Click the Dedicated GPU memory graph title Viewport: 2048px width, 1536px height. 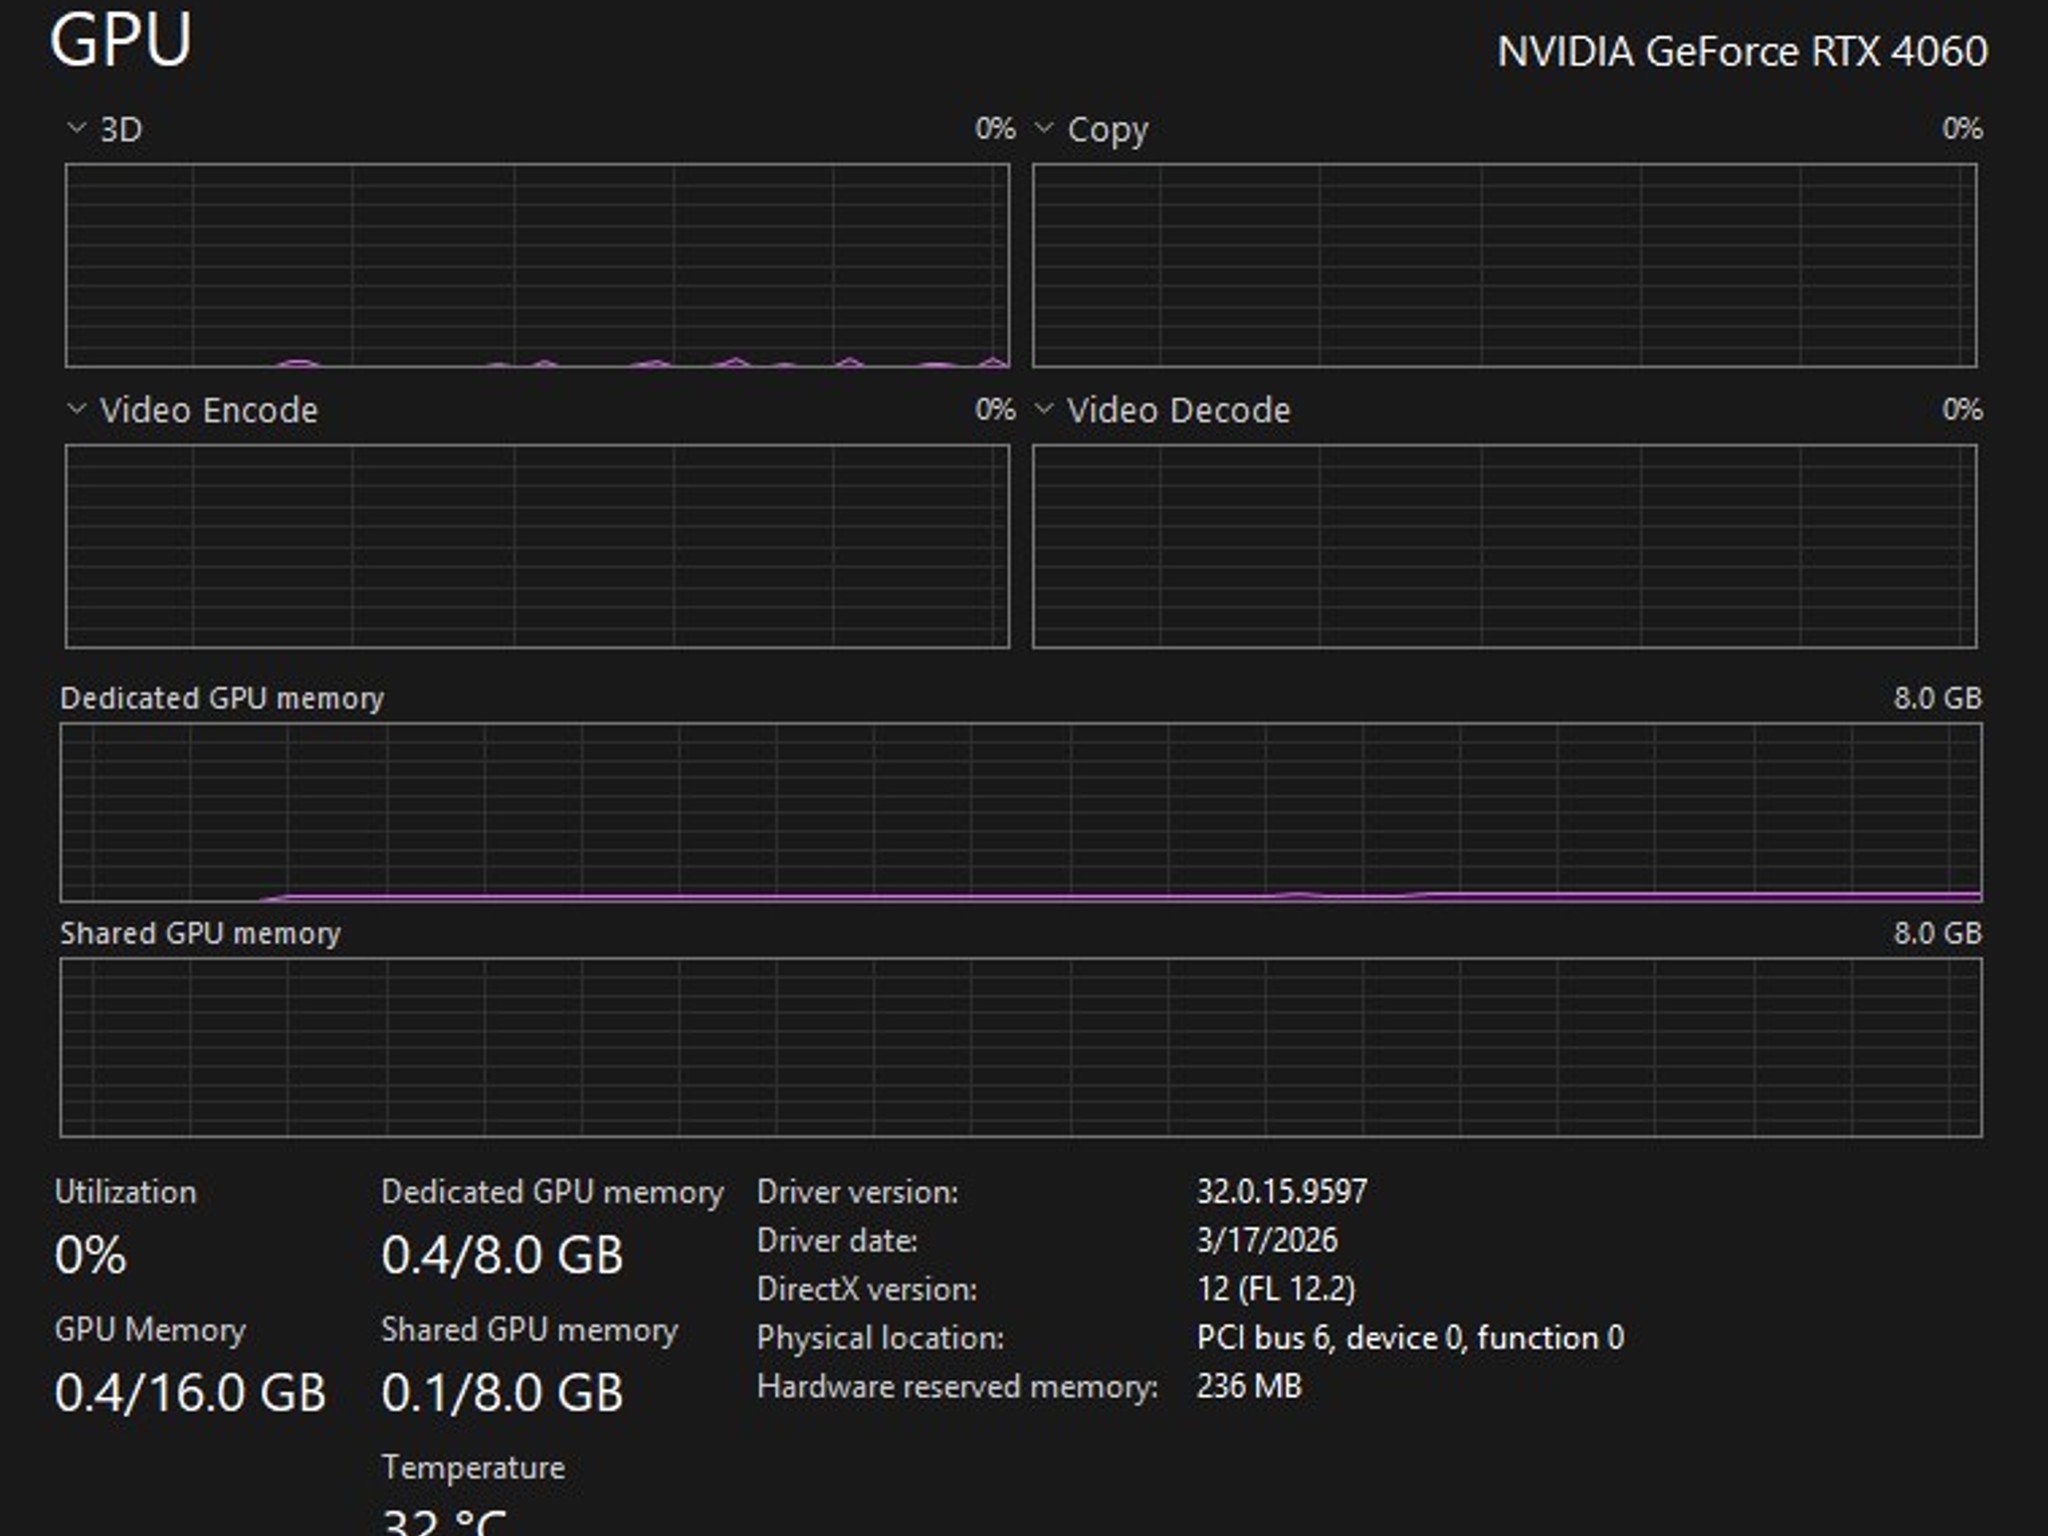tap(222, 698)
